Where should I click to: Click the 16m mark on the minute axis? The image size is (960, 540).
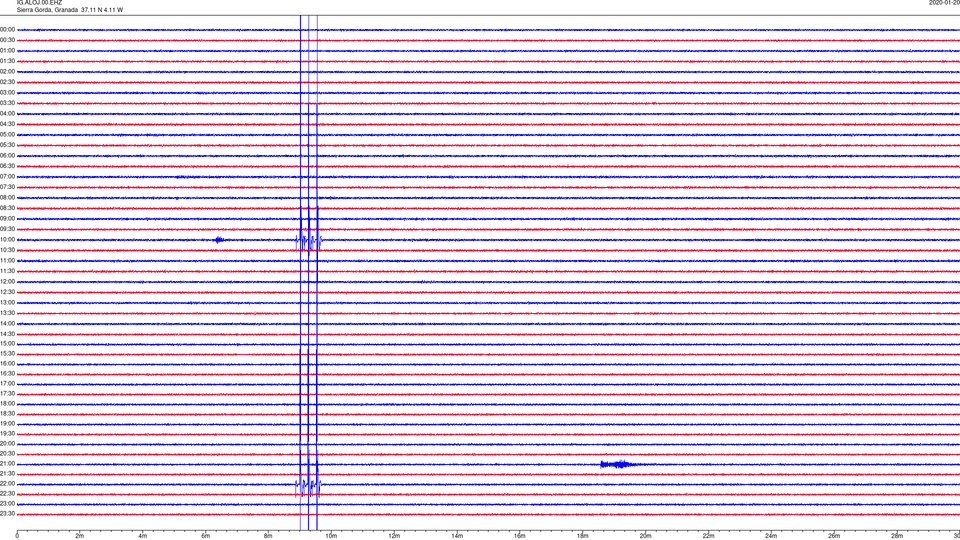point(520,536)
